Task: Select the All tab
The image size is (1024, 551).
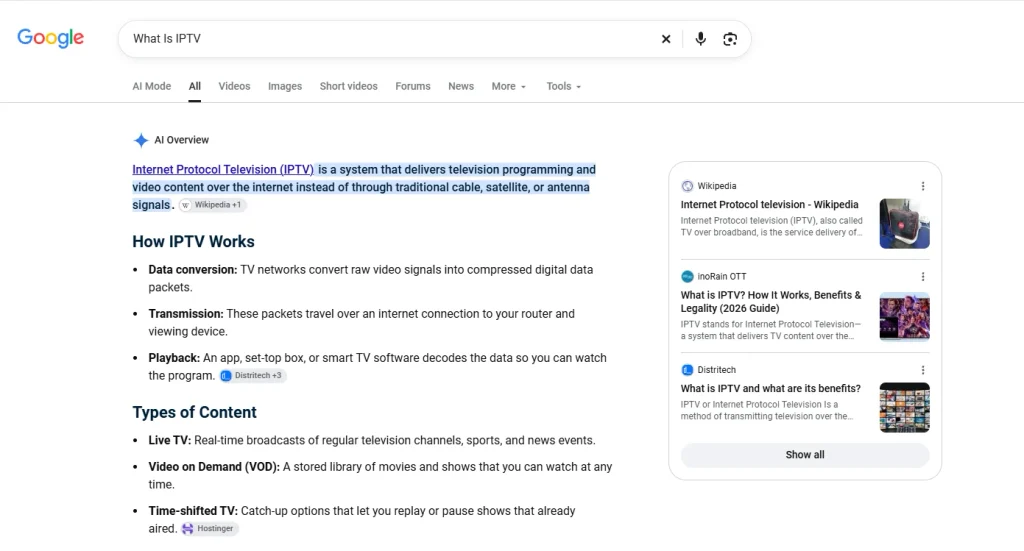Action: 195,86
